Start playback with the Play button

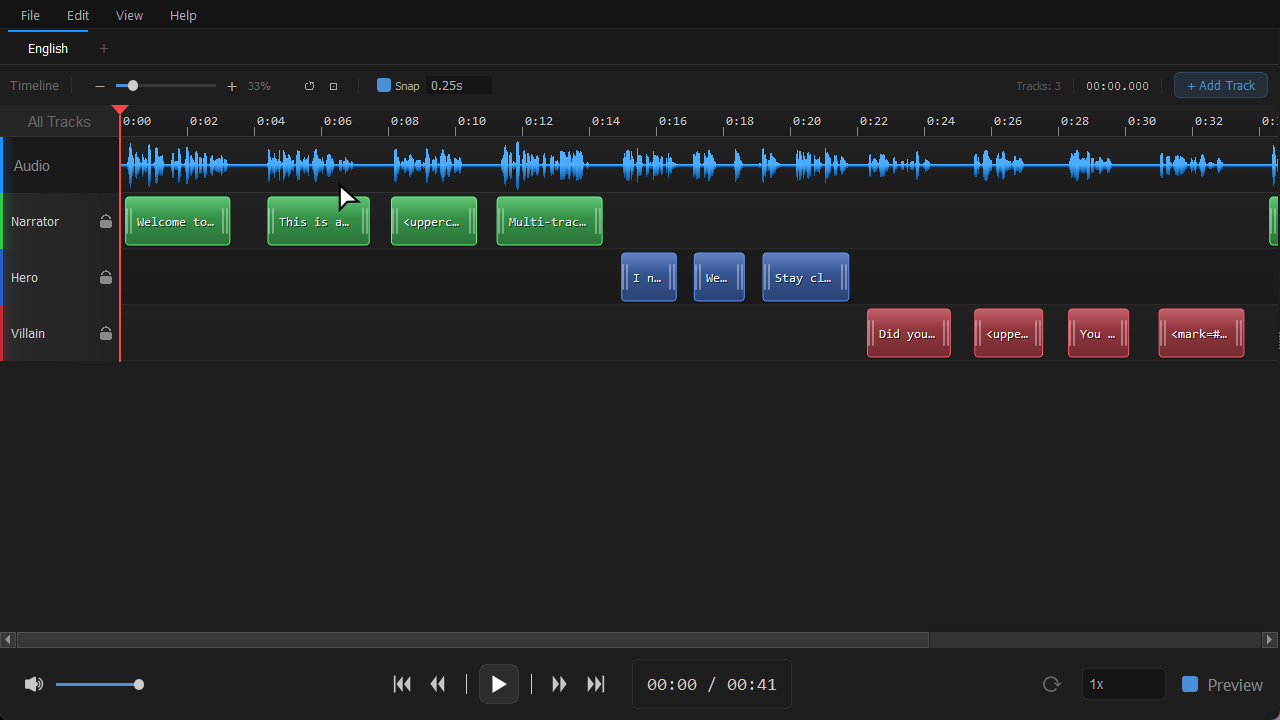[x=499, y=684]
